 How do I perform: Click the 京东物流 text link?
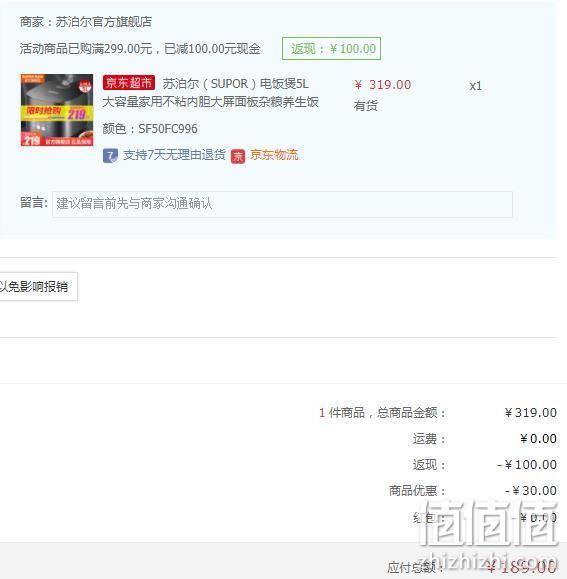274,155
